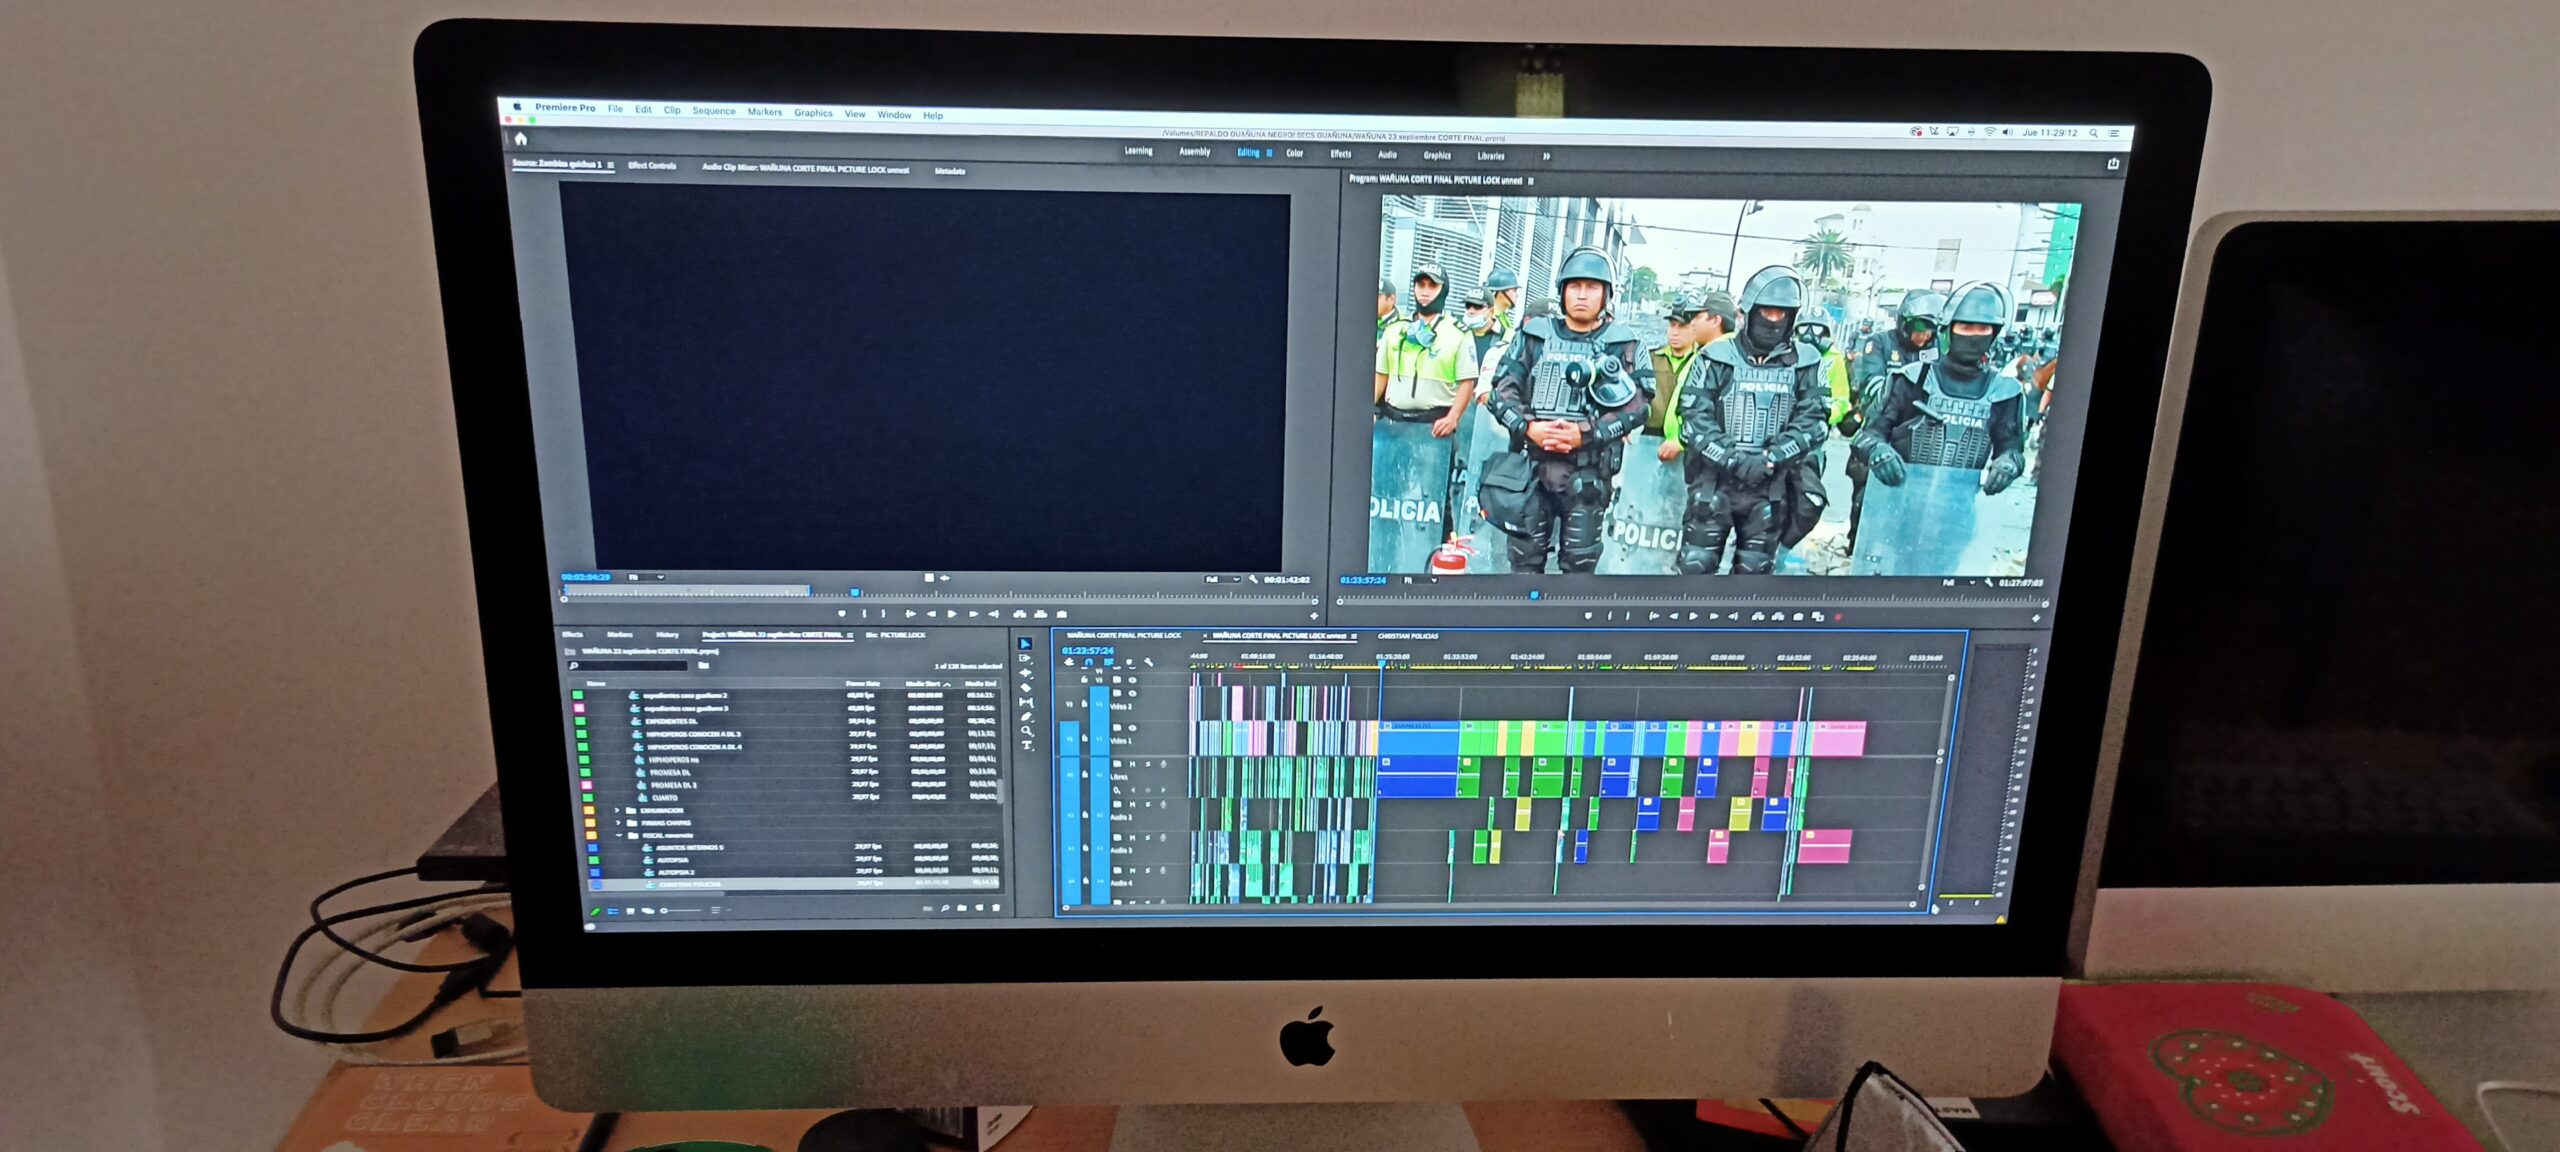Expand the EXHUMACION bin folder
2560x1152 pixels.
pos(617,810)
